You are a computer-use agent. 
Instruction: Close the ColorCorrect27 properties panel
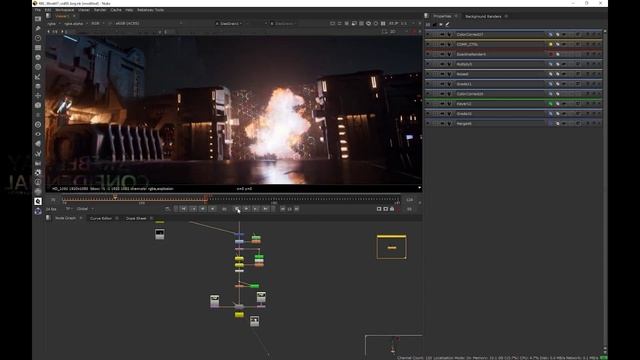[x=599, y=34]
